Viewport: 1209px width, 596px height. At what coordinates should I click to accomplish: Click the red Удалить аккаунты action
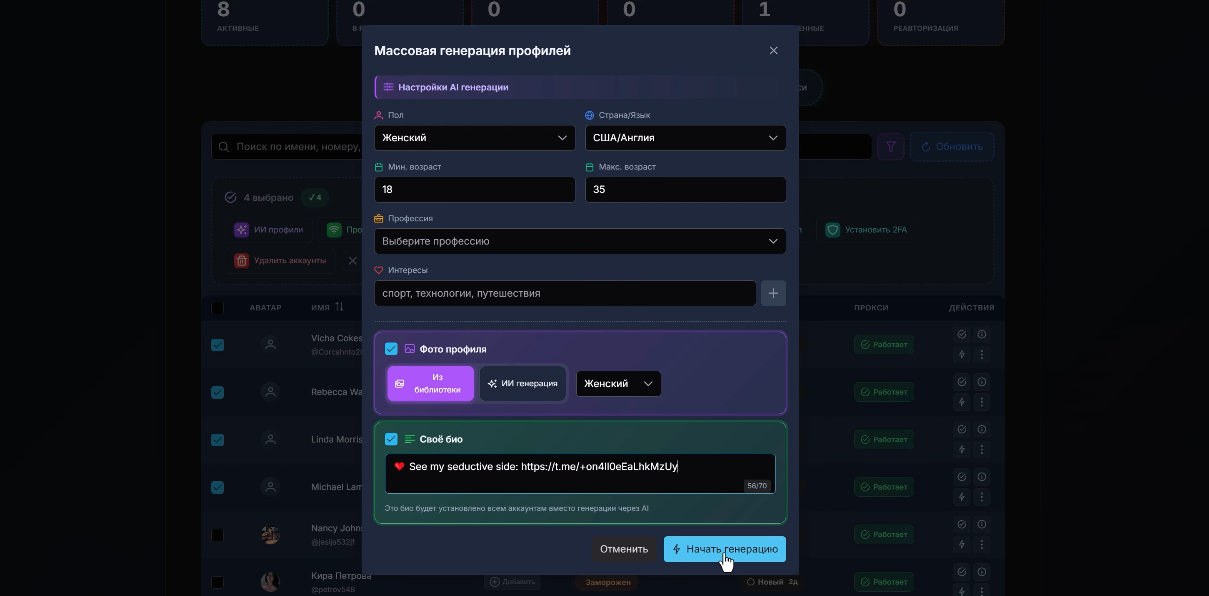pos(281,261)
